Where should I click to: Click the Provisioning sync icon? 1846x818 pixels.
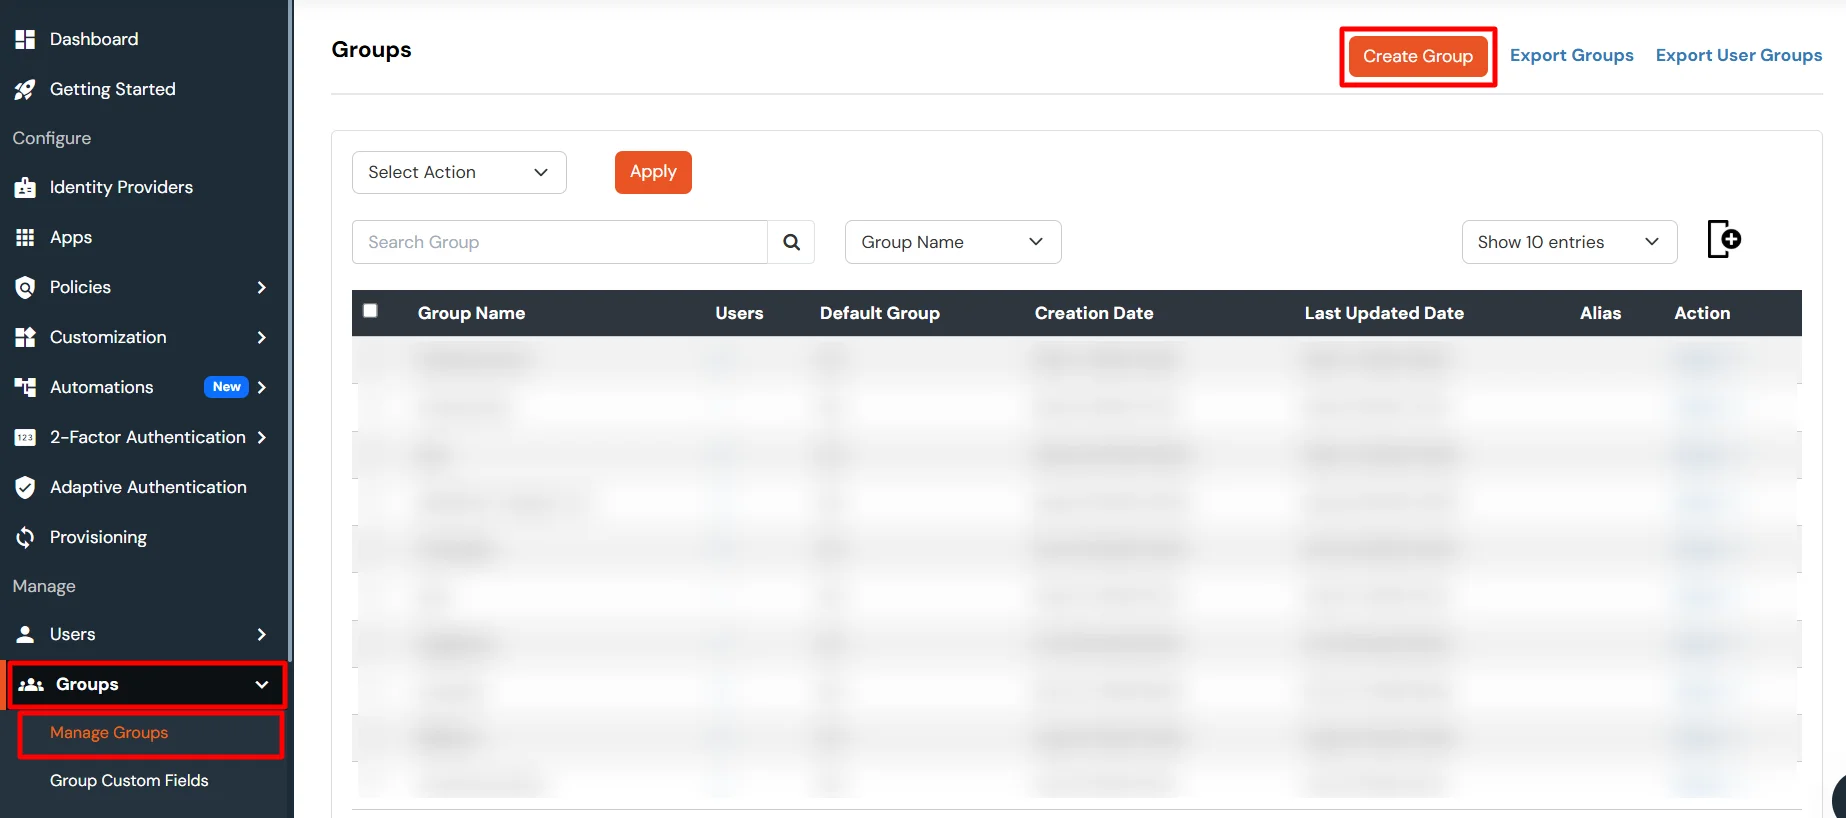click(25, 538)
